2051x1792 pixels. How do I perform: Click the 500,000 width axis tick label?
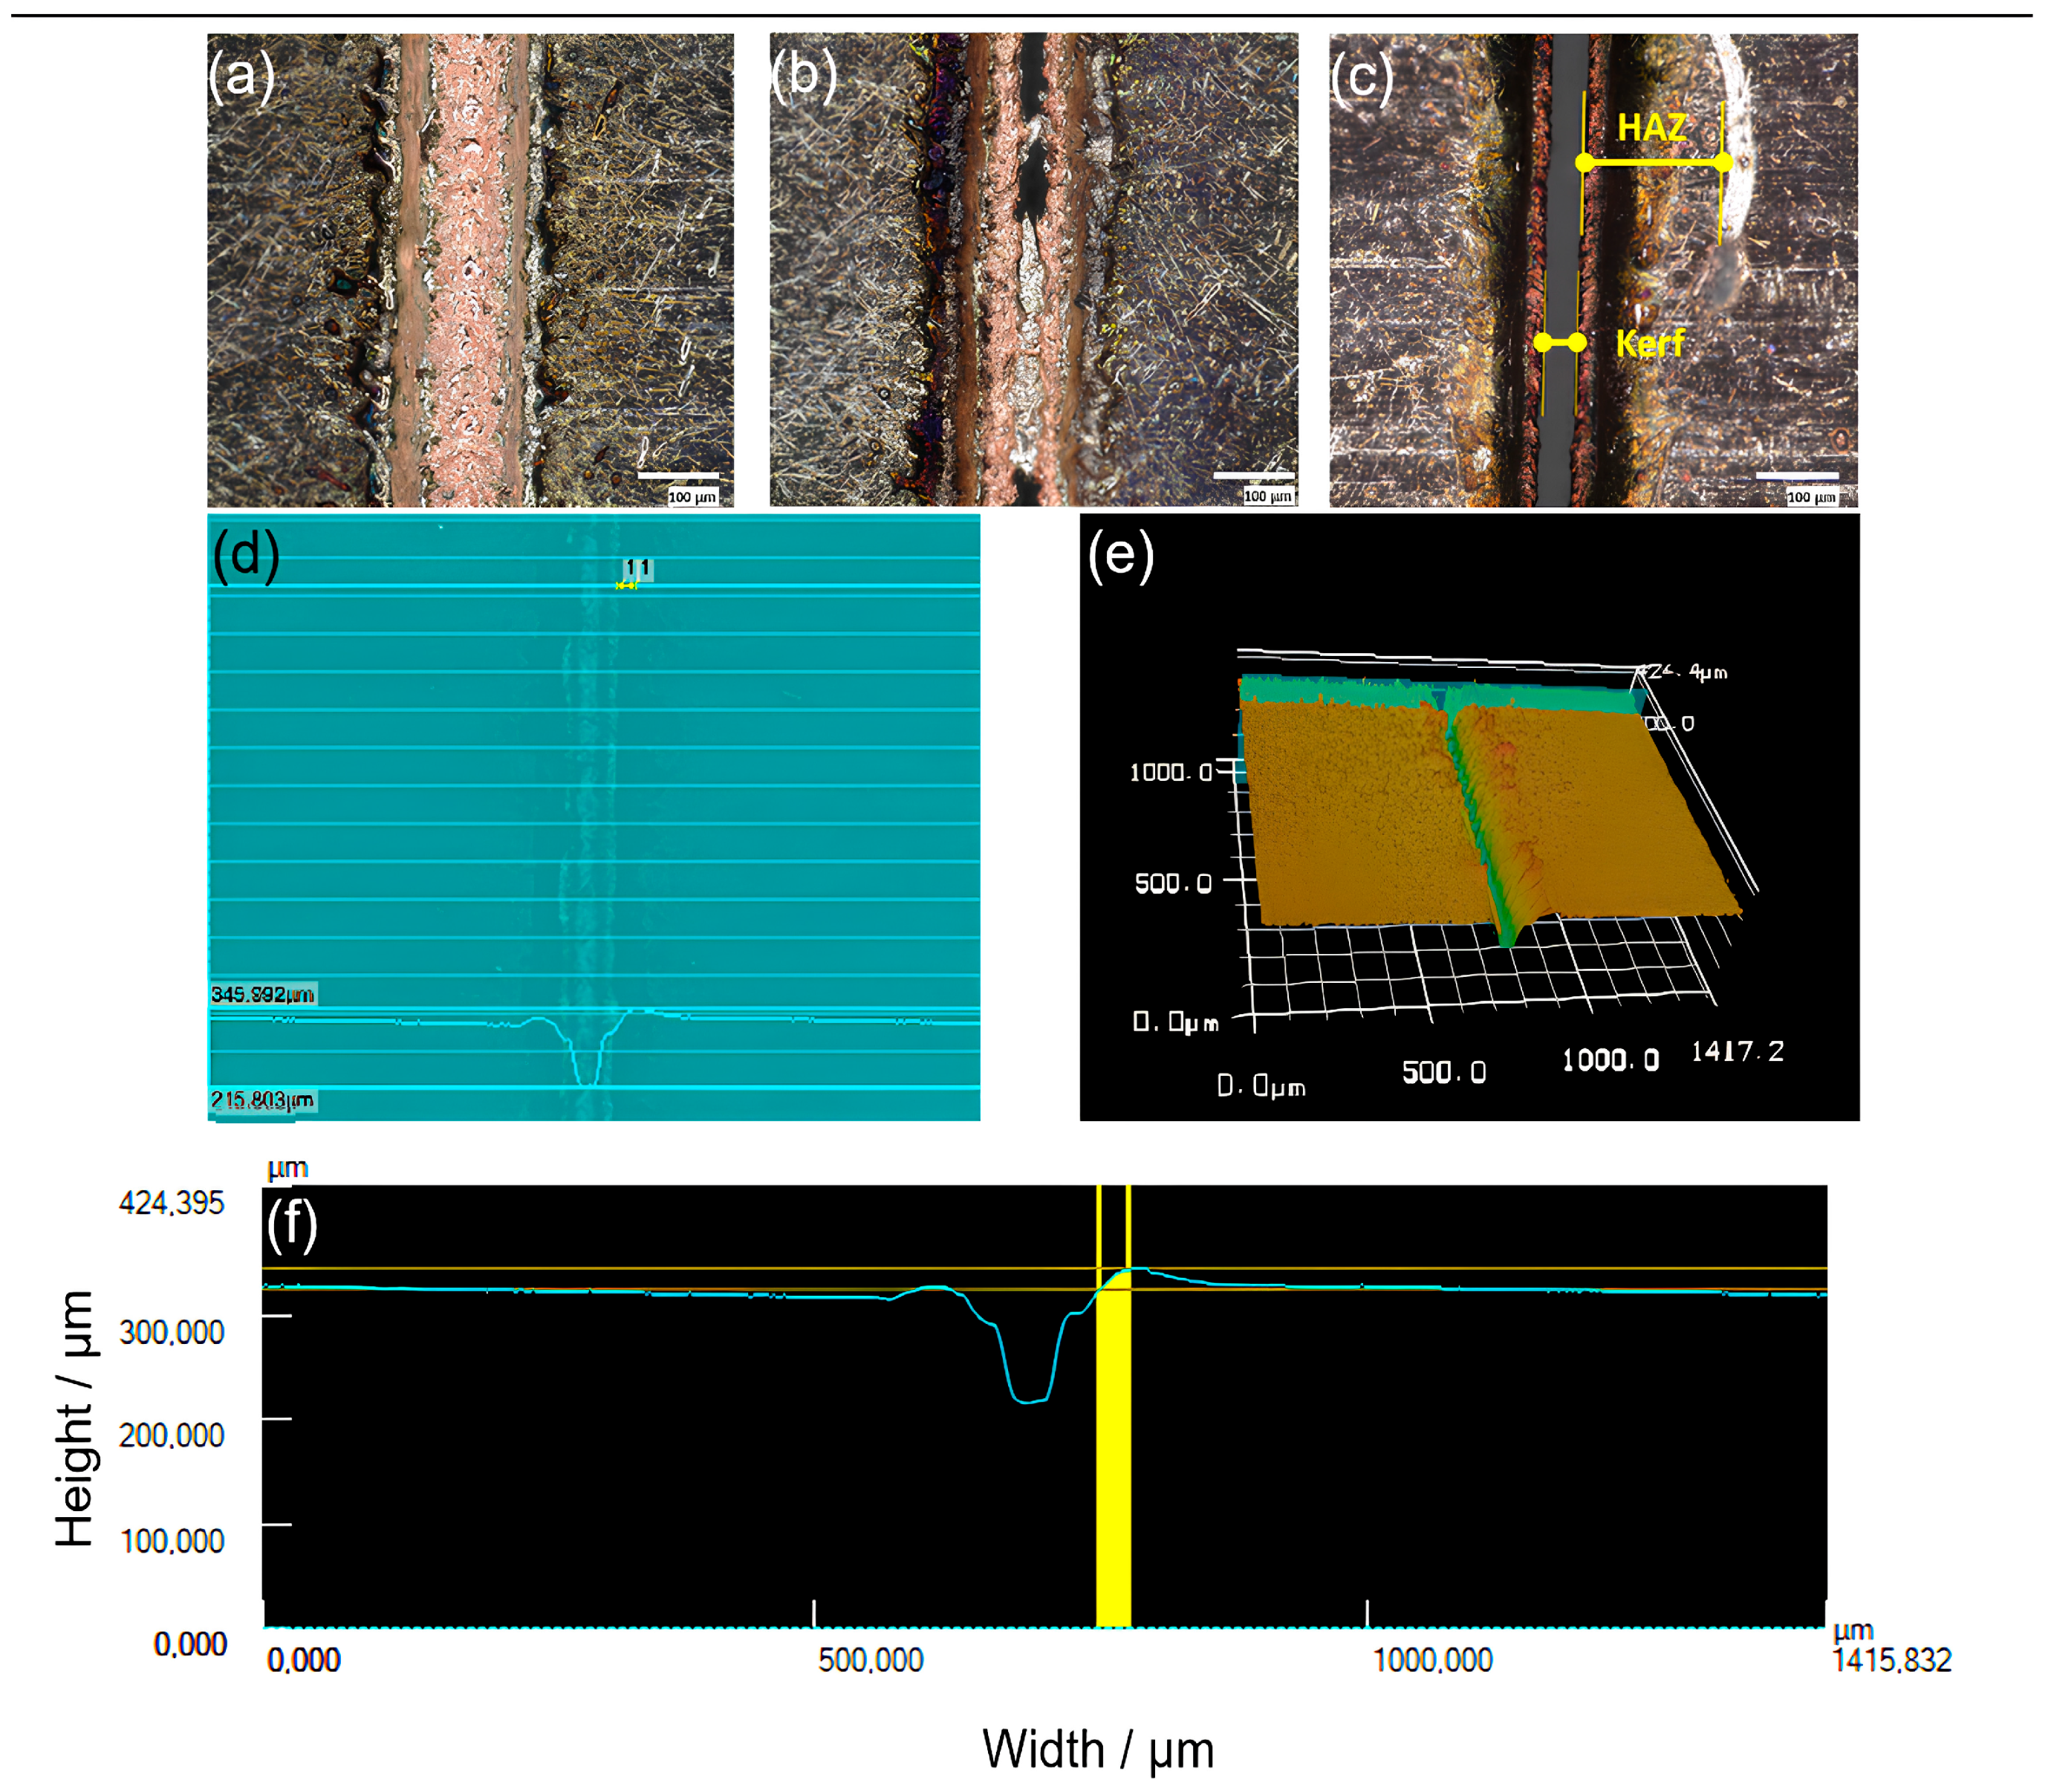coord(870,1660)
